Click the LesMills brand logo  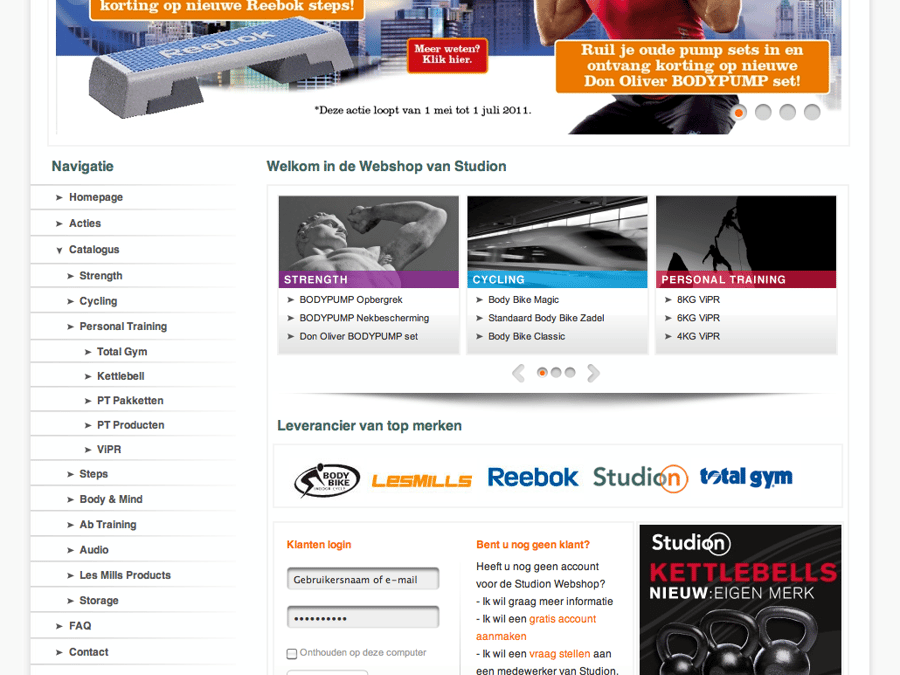421,479
